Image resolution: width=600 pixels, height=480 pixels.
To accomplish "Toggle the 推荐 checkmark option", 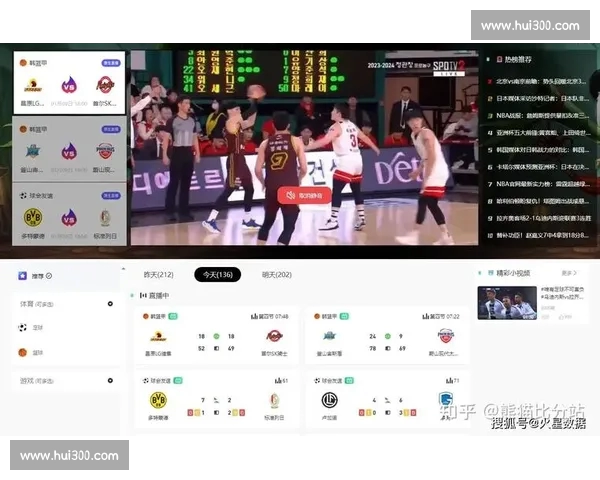I will click(x=49, y=276).
